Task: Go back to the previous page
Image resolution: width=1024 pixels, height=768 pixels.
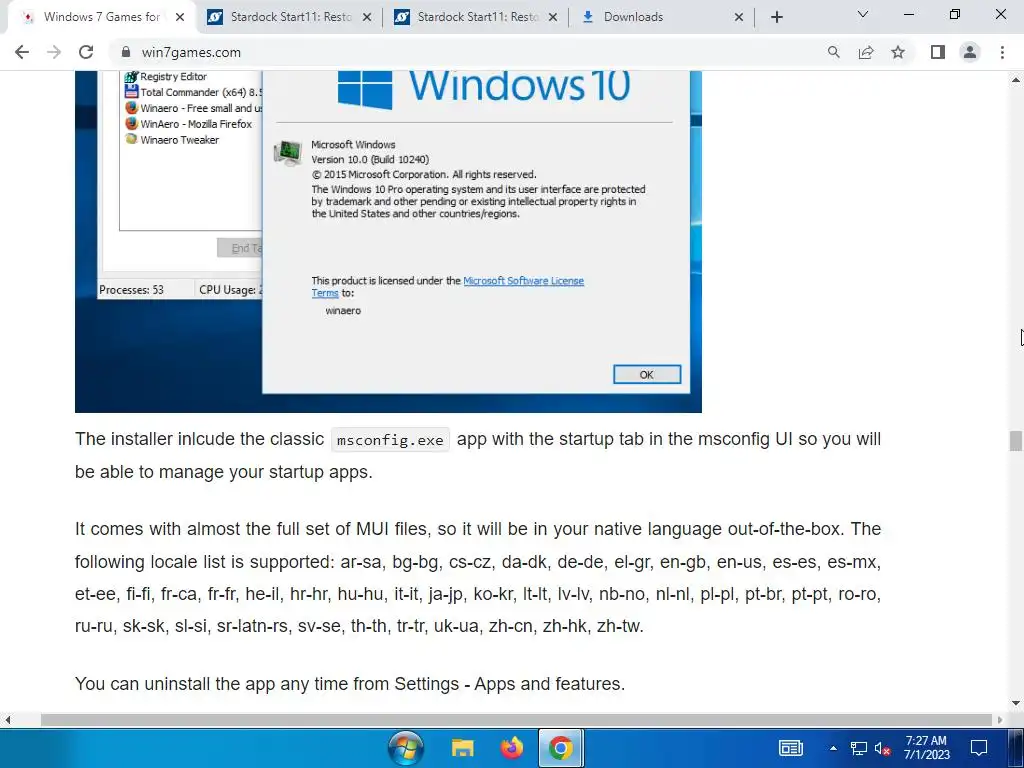Action: (22, 52)
